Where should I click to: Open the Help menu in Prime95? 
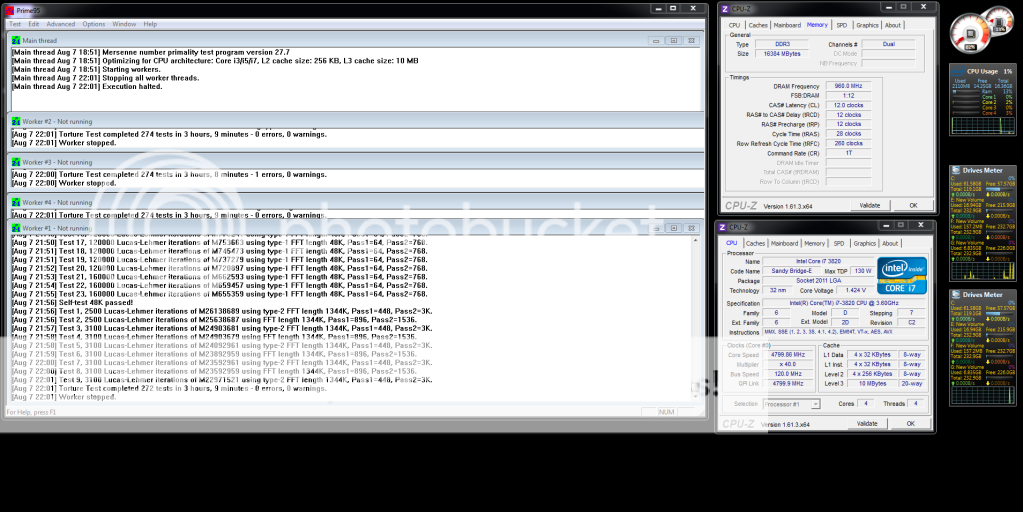pyautogui.click(x=150, y=24)
